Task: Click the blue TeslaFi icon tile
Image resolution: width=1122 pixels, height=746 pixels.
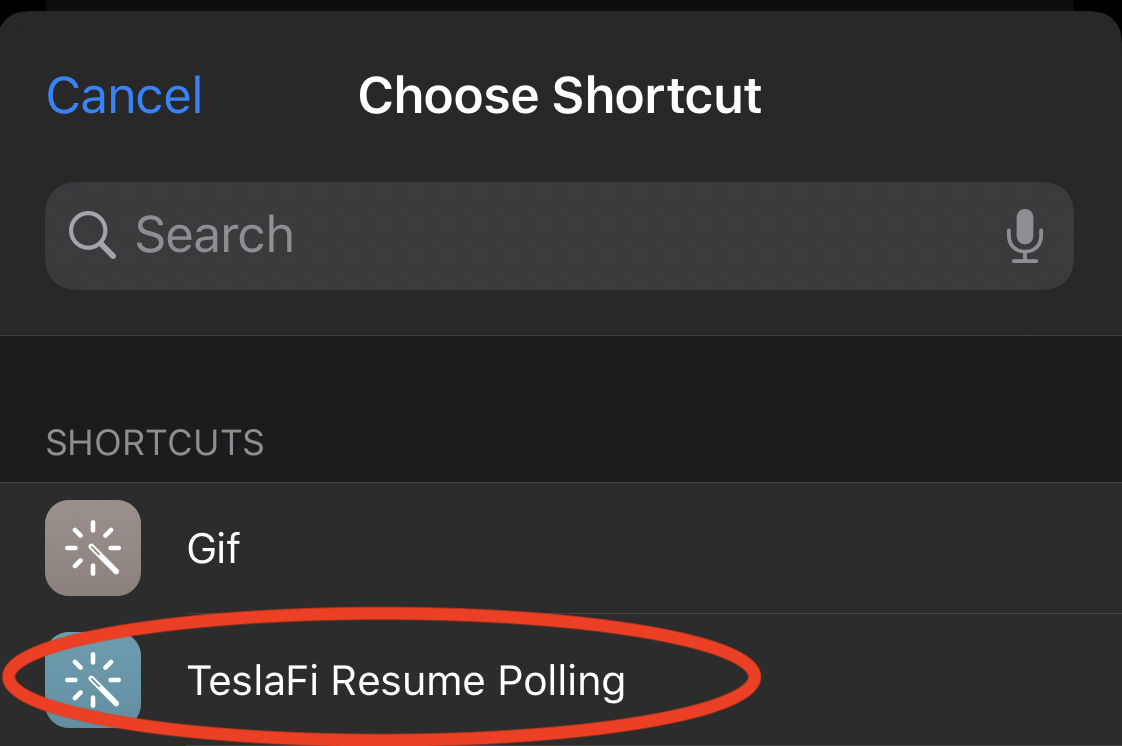Action: (93, 679)
